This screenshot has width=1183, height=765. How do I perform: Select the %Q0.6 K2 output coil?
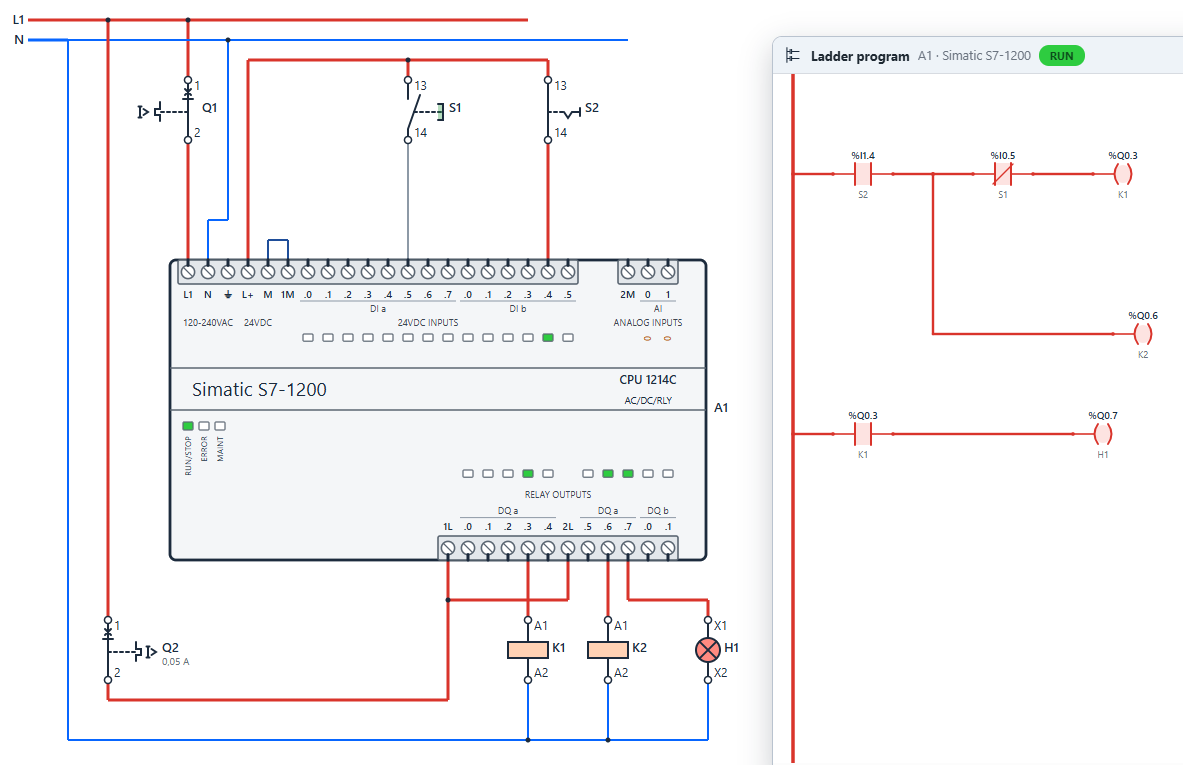pyautogui.click(x=1142, y=333)
